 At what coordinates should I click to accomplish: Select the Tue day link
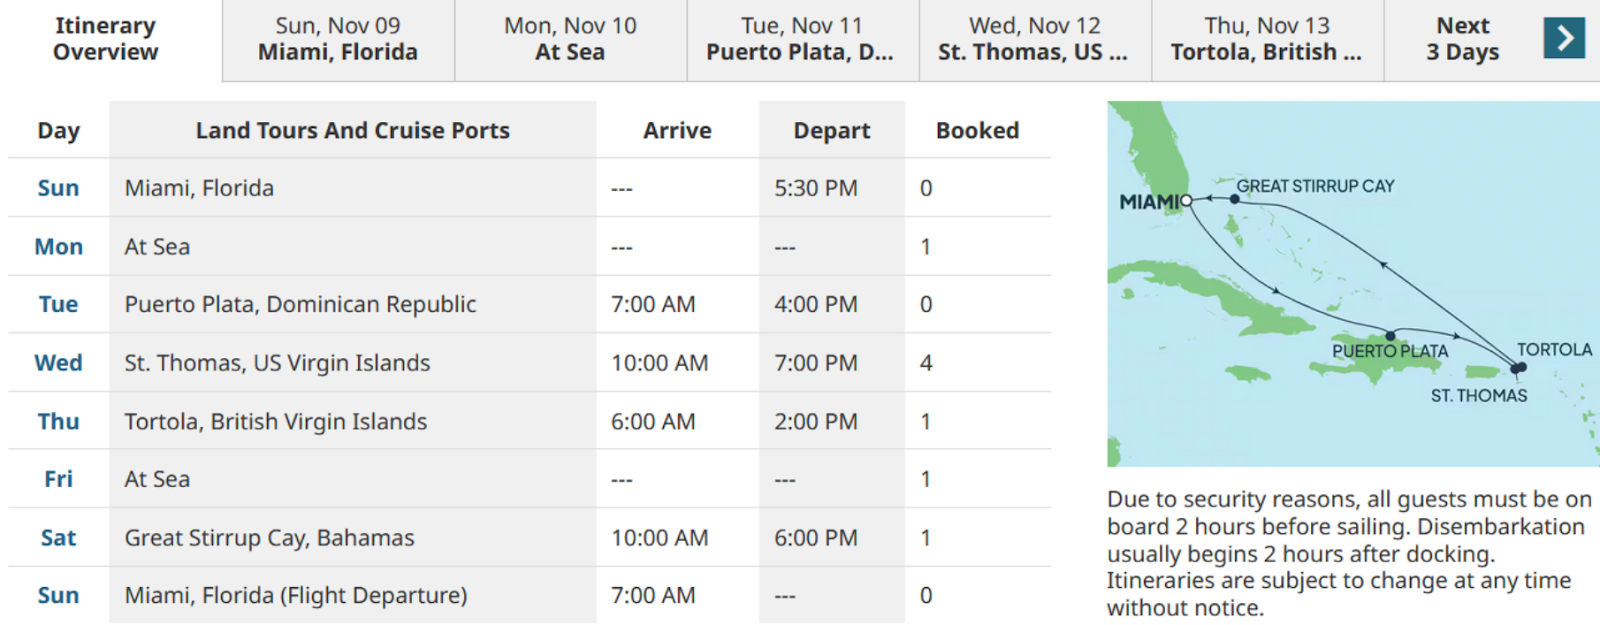[58, 304]
